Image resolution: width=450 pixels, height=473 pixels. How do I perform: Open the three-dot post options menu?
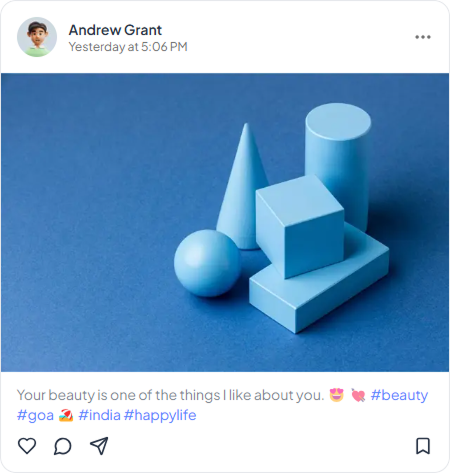[x=423, y=37]
